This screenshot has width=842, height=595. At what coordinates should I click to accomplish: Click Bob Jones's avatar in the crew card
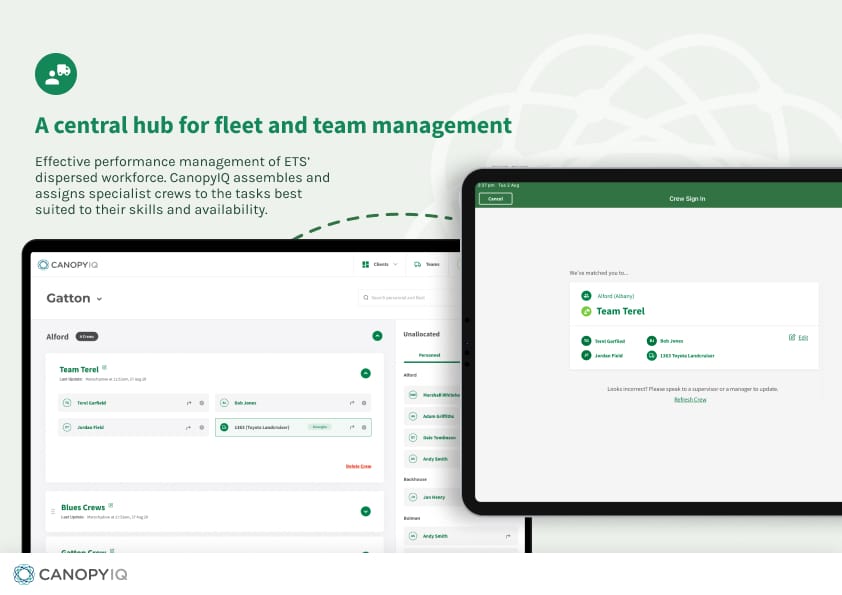(x=224, y=403)
